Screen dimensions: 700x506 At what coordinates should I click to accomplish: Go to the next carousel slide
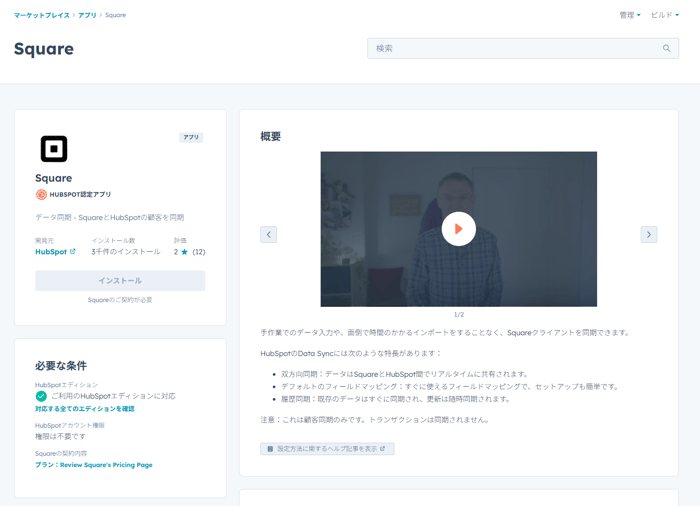[648, 235]
